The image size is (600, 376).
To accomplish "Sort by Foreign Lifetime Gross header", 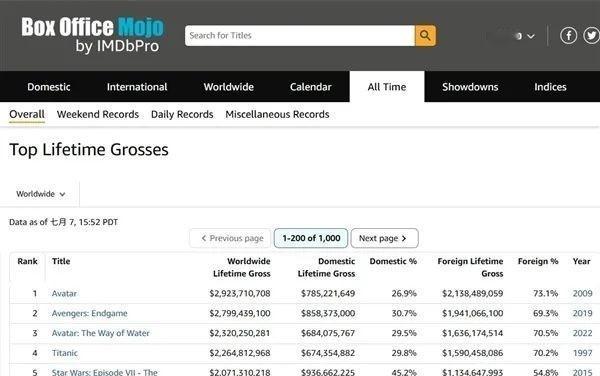I will pos(470,267).
